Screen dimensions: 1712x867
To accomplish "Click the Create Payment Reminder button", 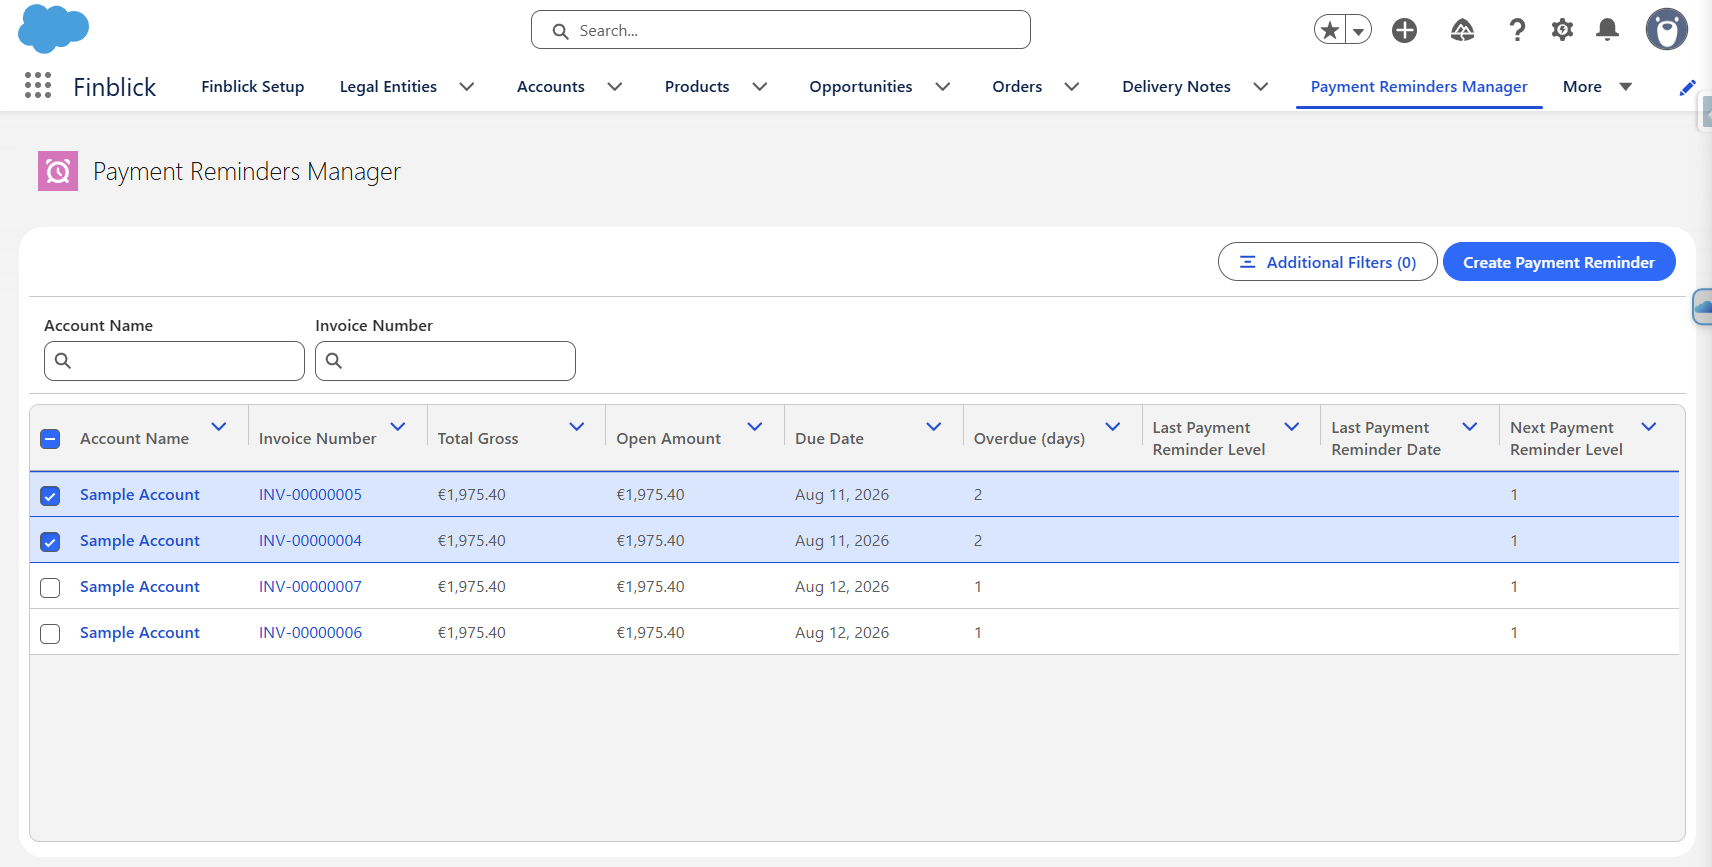I will (1559, 262).
